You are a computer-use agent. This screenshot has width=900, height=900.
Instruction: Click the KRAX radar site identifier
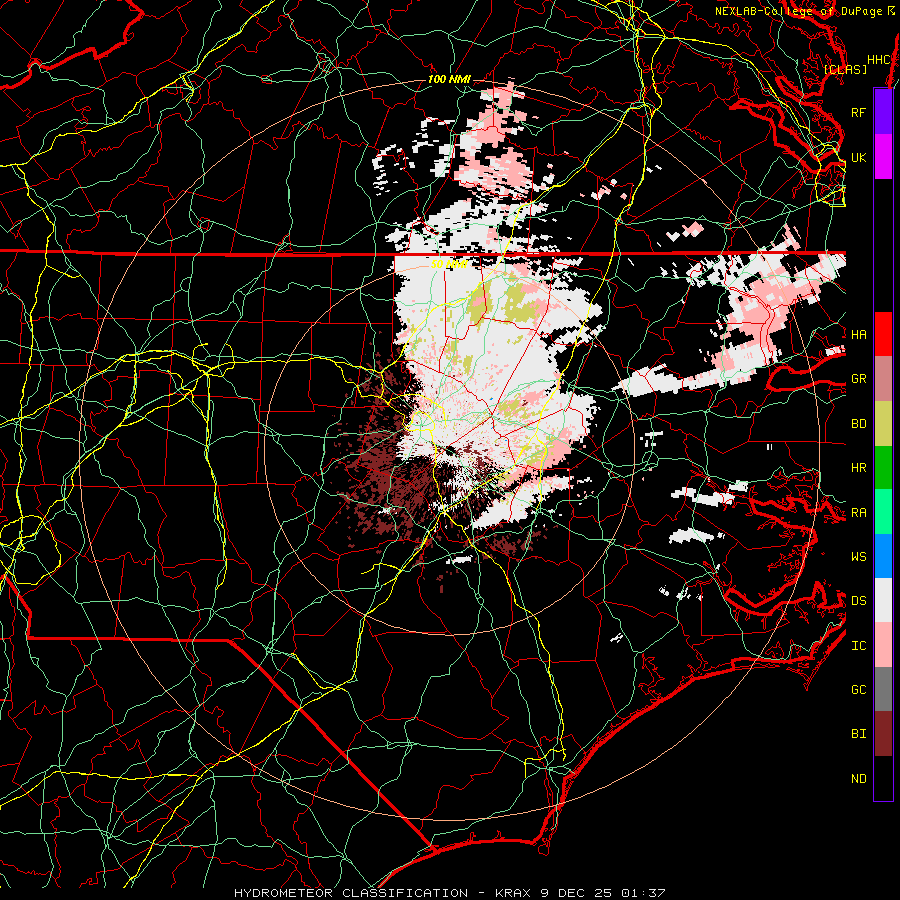[x=513, y=893]
